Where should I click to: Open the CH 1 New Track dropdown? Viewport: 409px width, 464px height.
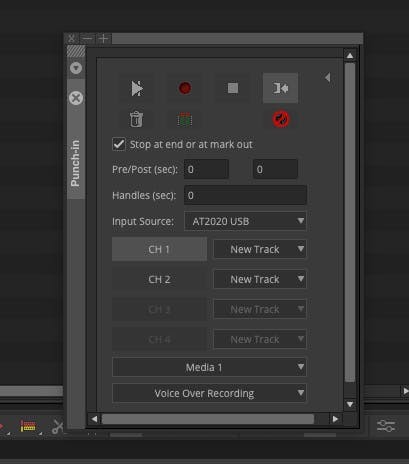[260, 249]
